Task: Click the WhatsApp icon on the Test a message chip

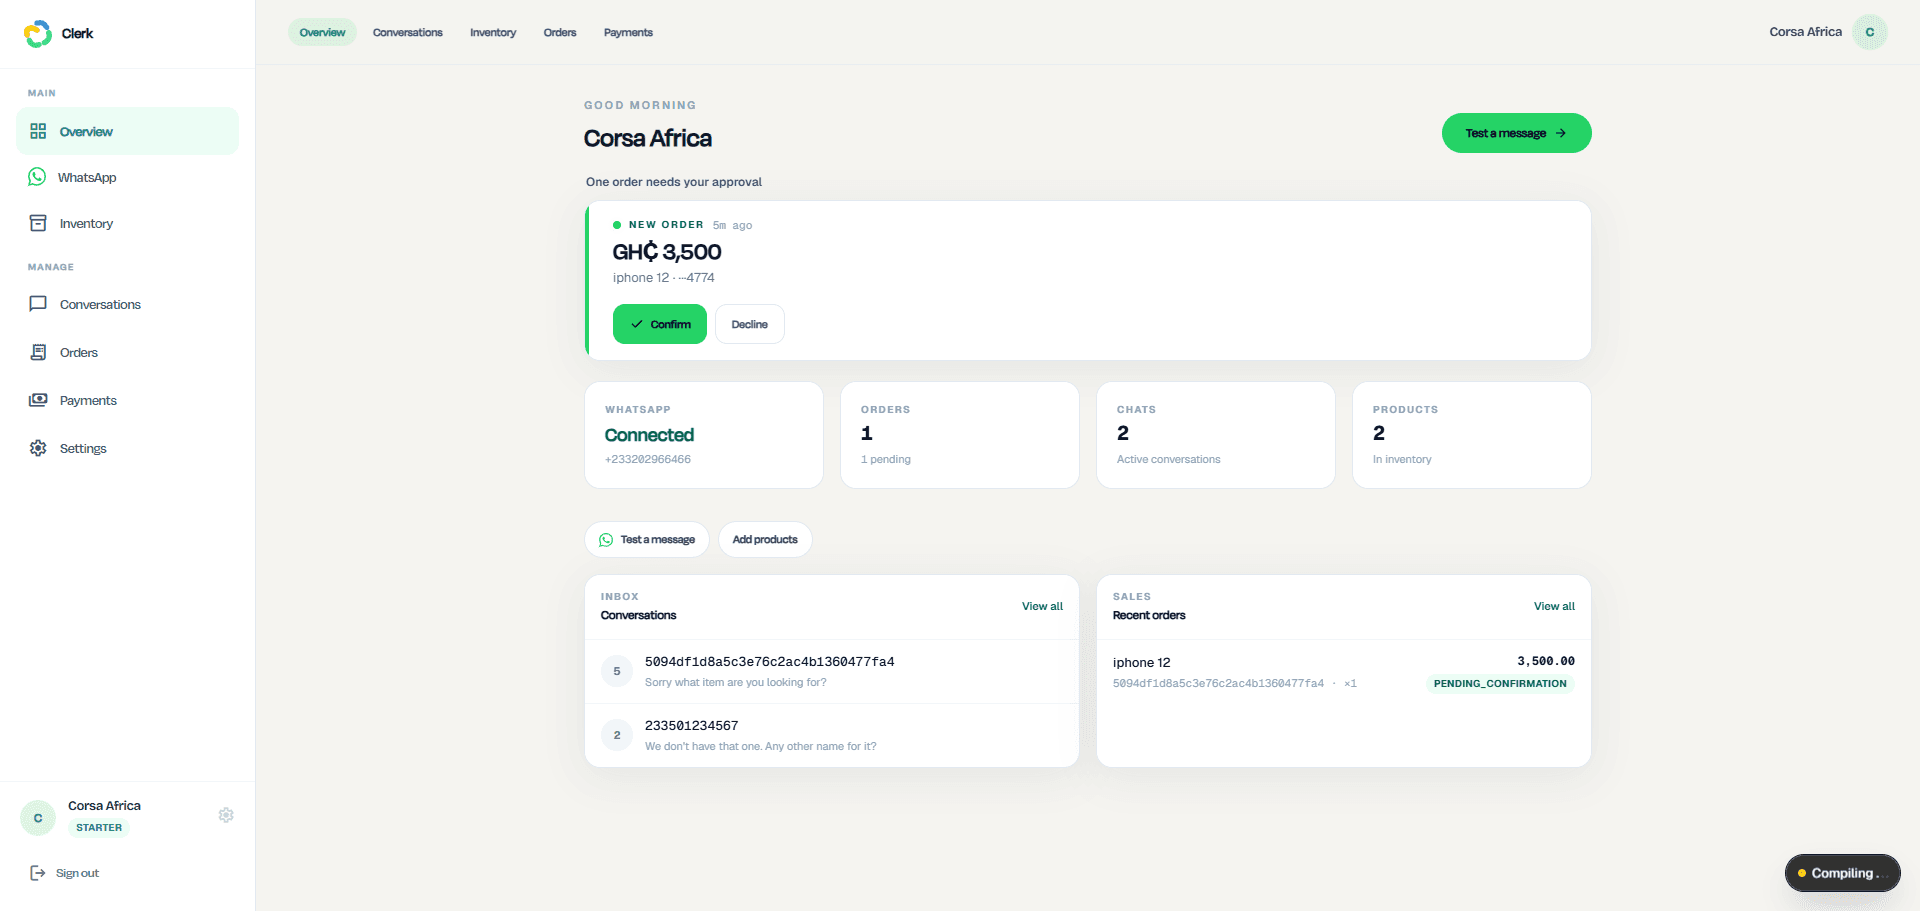Action: click(x=606, y=540)
